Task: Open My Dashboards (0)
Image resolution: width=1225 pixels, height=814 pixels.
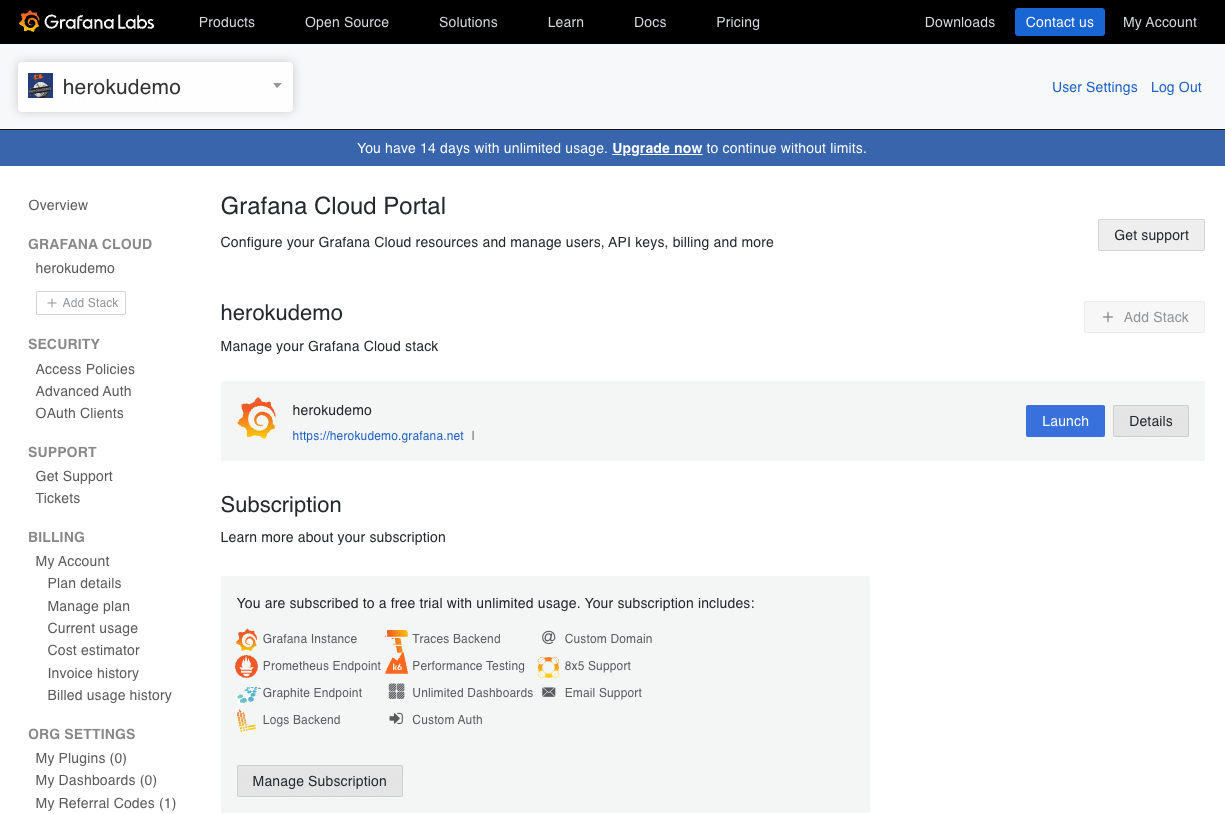Action: pyautogui.click(x=96, y=780)
